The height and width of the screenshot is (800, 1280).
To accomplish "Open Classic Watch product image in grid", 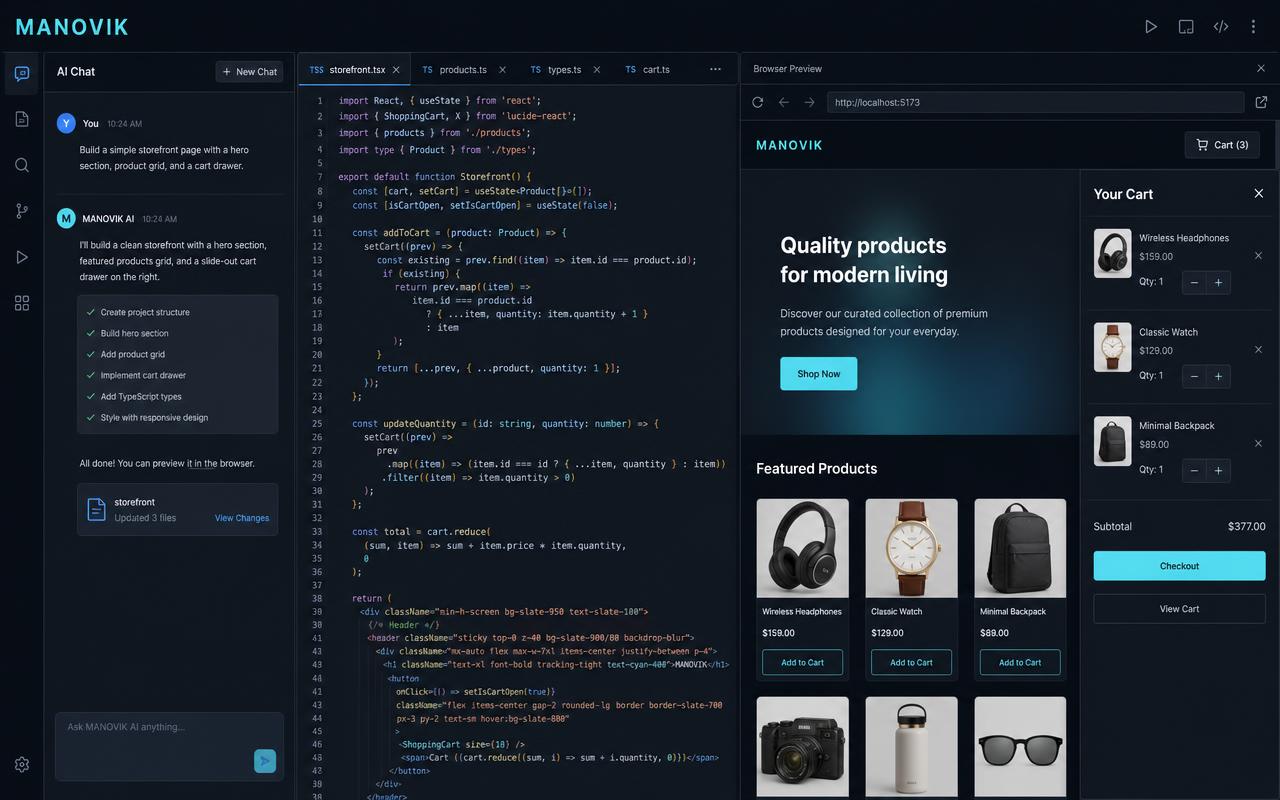I will [911, 548].
